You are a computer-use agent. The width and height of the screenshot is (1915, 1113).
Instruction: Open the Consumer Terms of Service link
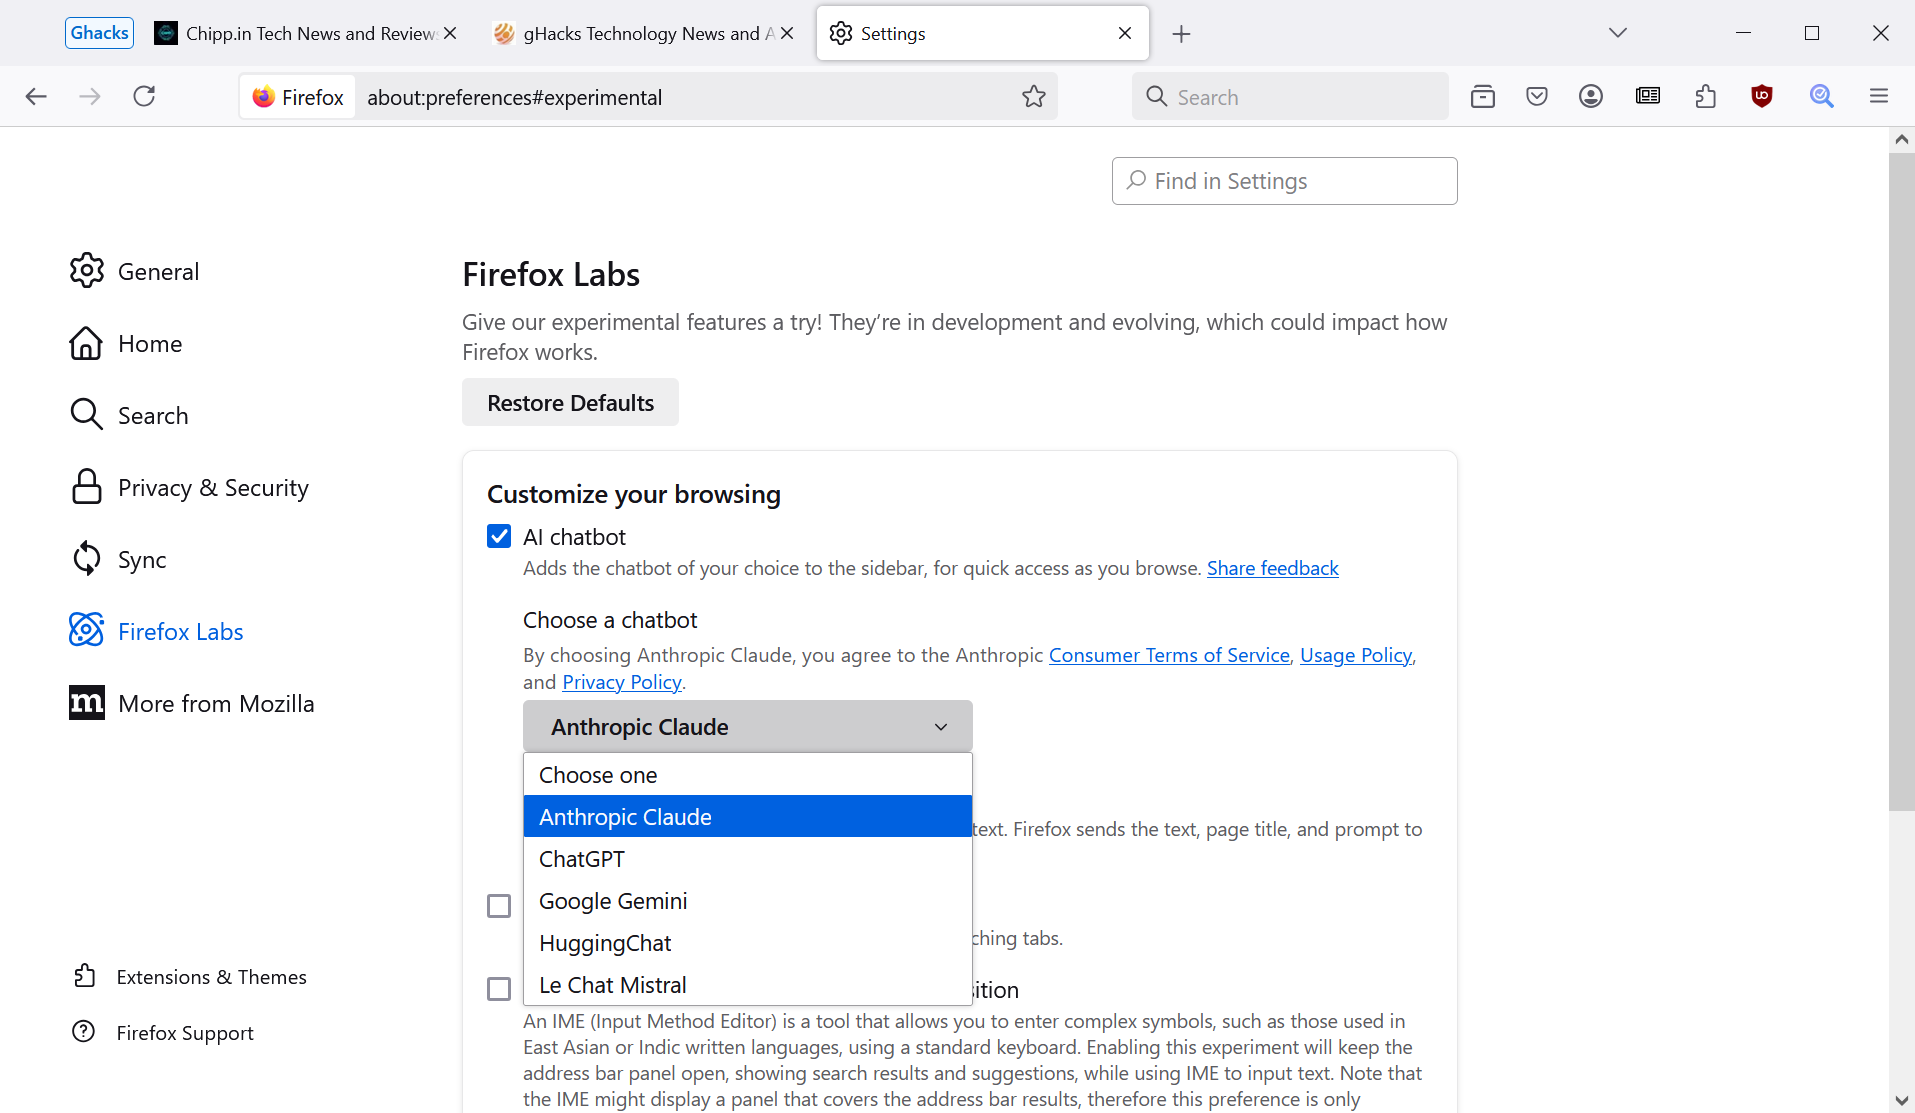1169,654
